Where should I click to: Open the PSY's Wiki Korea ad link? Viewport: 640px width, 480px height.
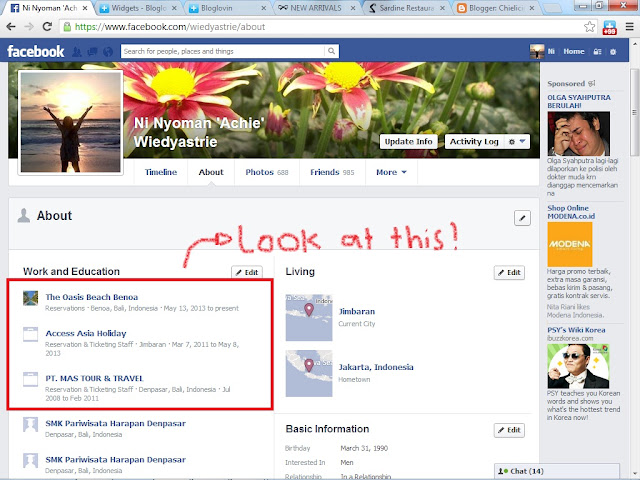576,330
